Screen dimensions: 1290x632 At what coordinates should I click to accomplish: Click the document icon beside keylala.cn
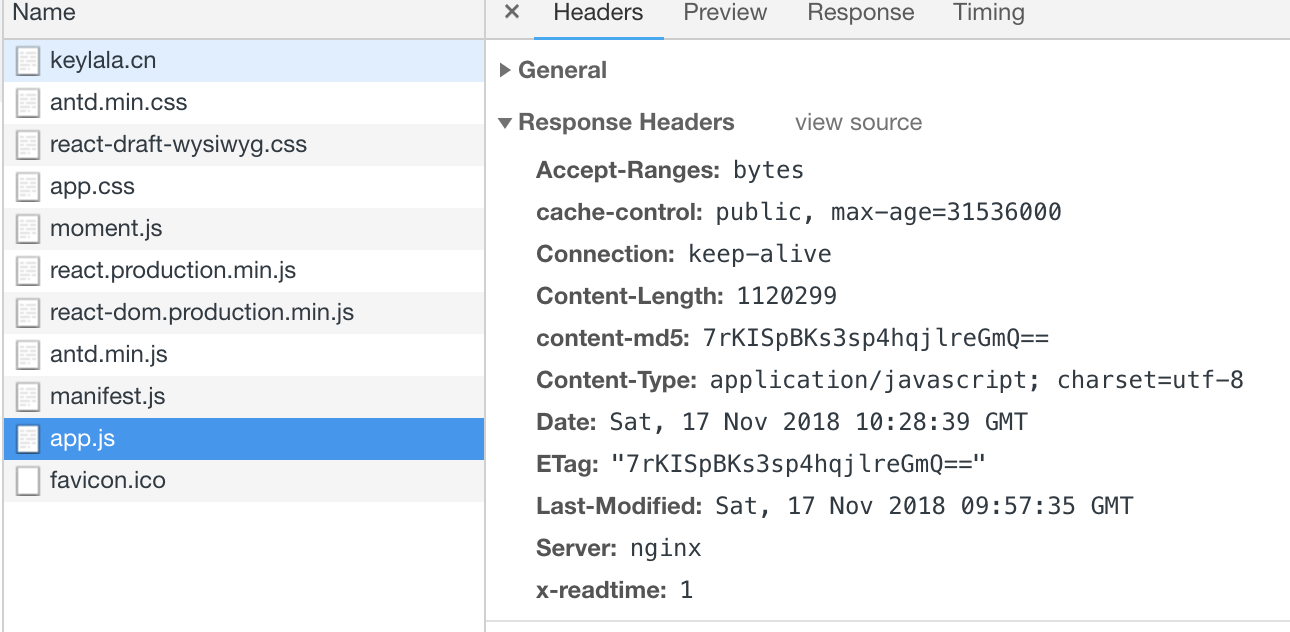coord(26,60)
